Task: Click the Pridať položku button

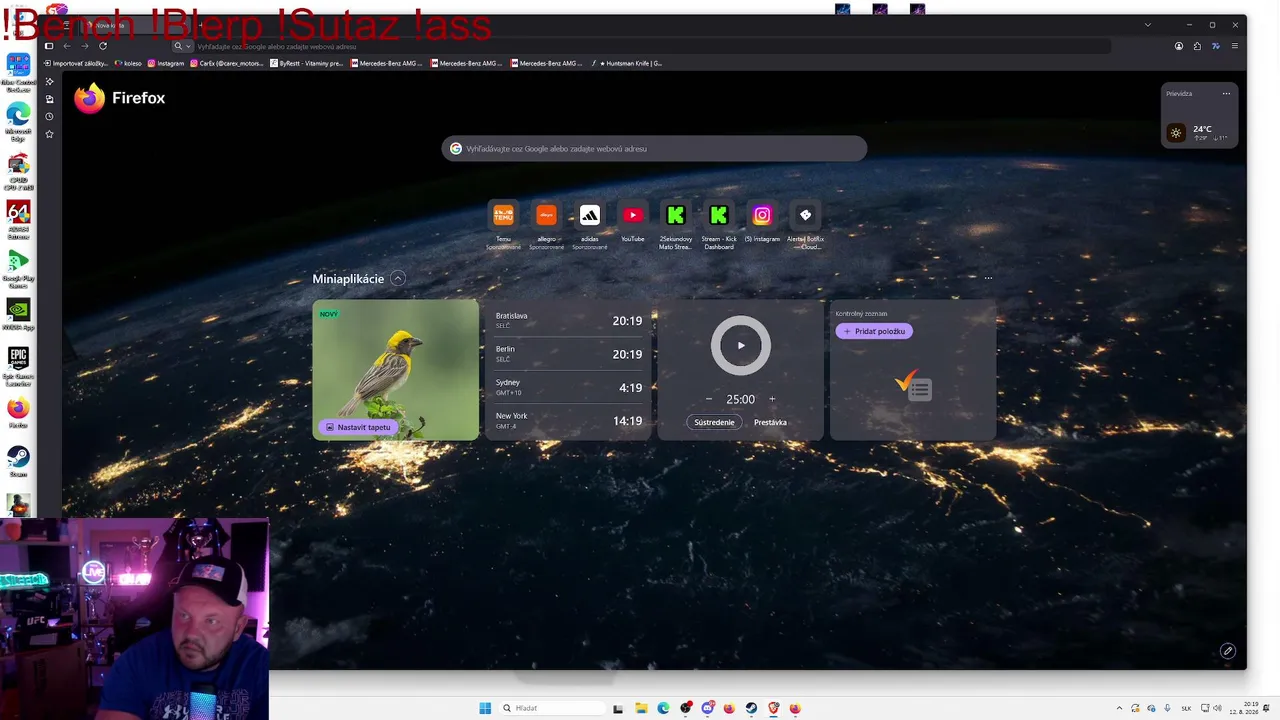Action: (x=874, y=331)
